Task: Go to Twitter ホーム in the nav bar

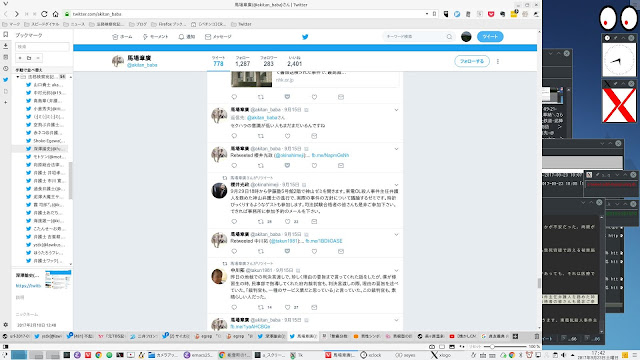Action: (x=122, y=37)
